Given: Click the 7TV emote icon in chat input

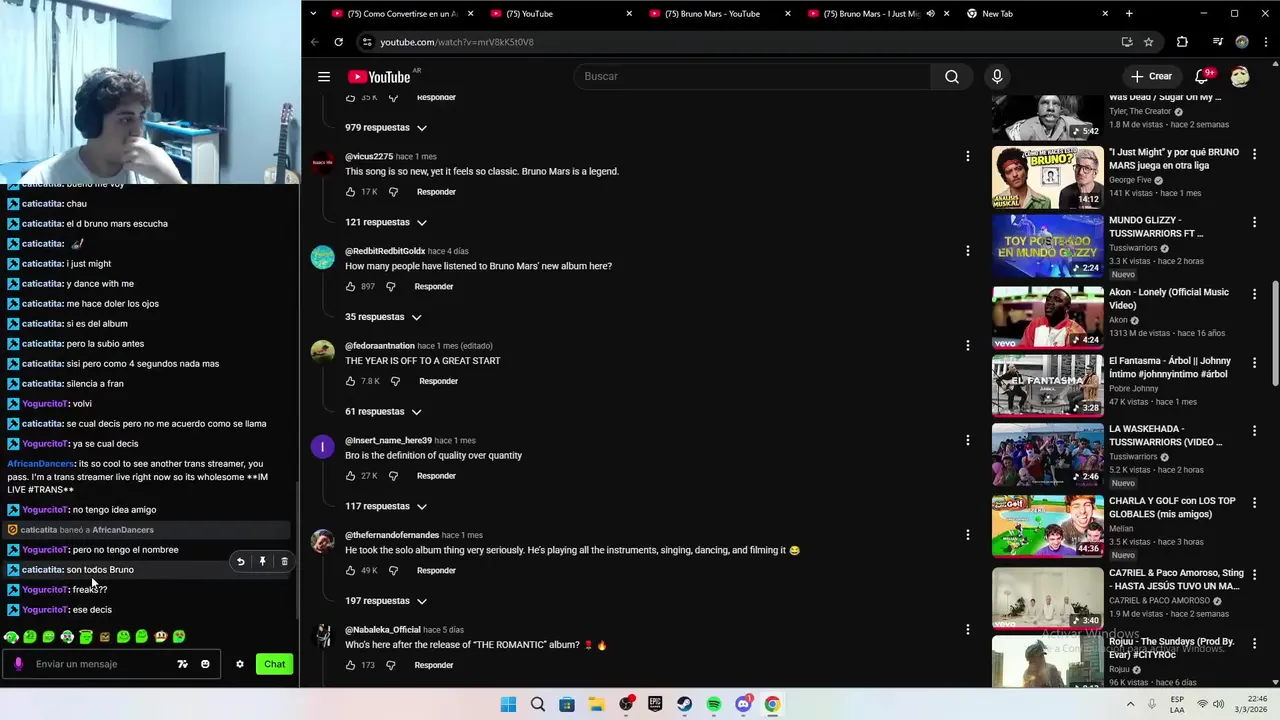Looking at the screenshot, I should [182, 664].
